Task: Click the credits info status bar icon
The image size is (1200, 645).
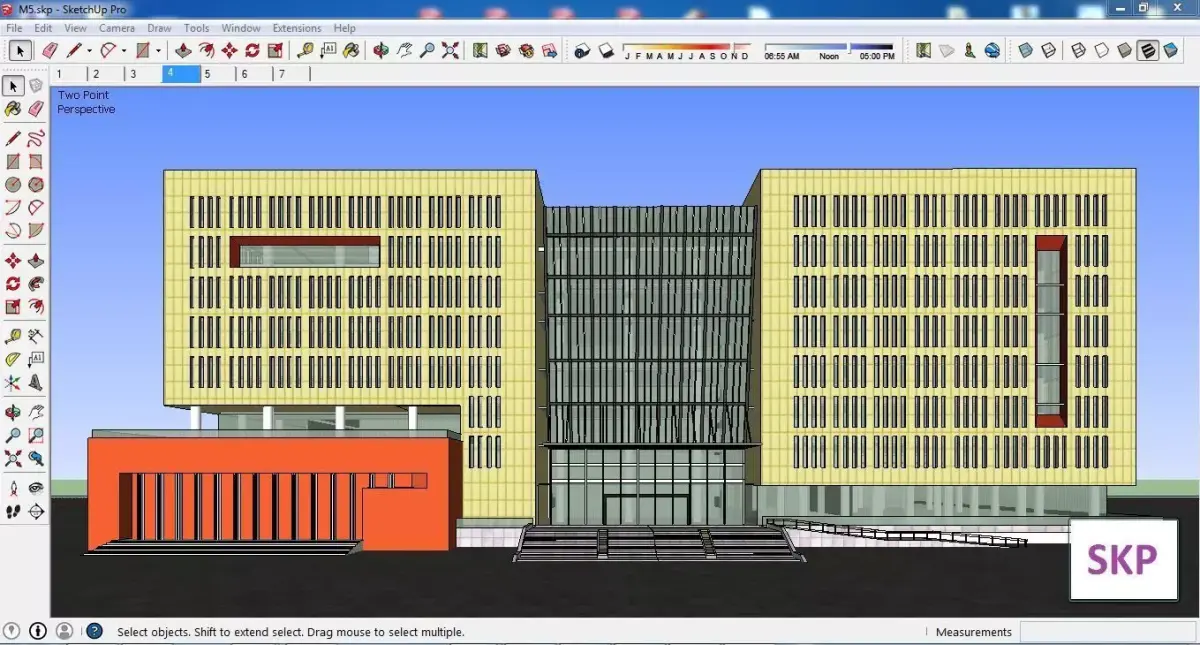Action: pyautogui.click(x=38, y=631)
